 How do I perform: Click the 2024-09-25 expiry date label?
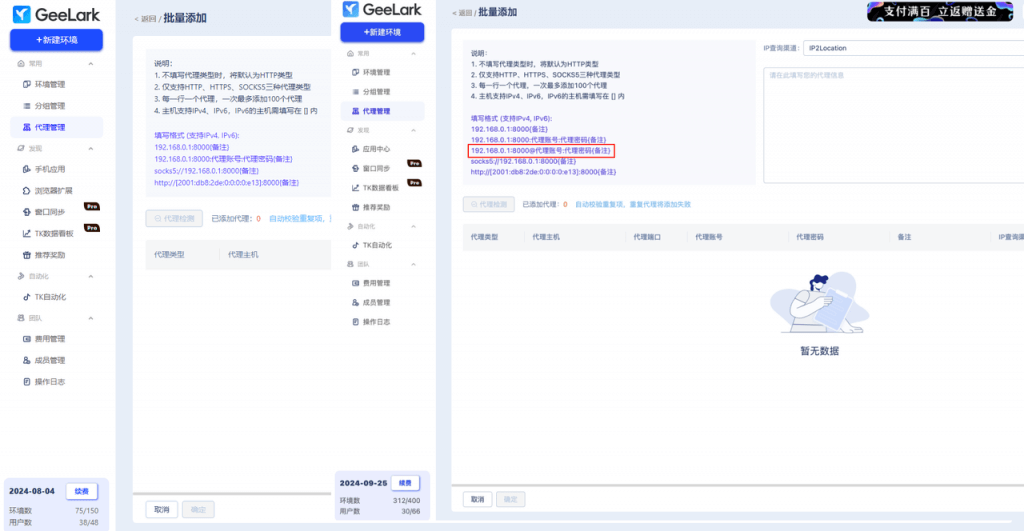tap(362, 482)
